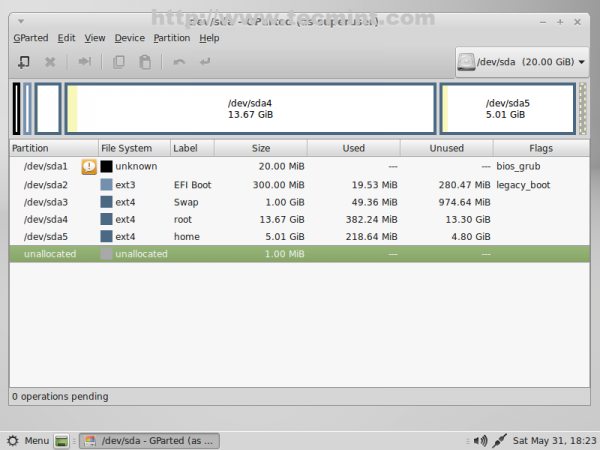Click the Used column header

tap(354, 148)
